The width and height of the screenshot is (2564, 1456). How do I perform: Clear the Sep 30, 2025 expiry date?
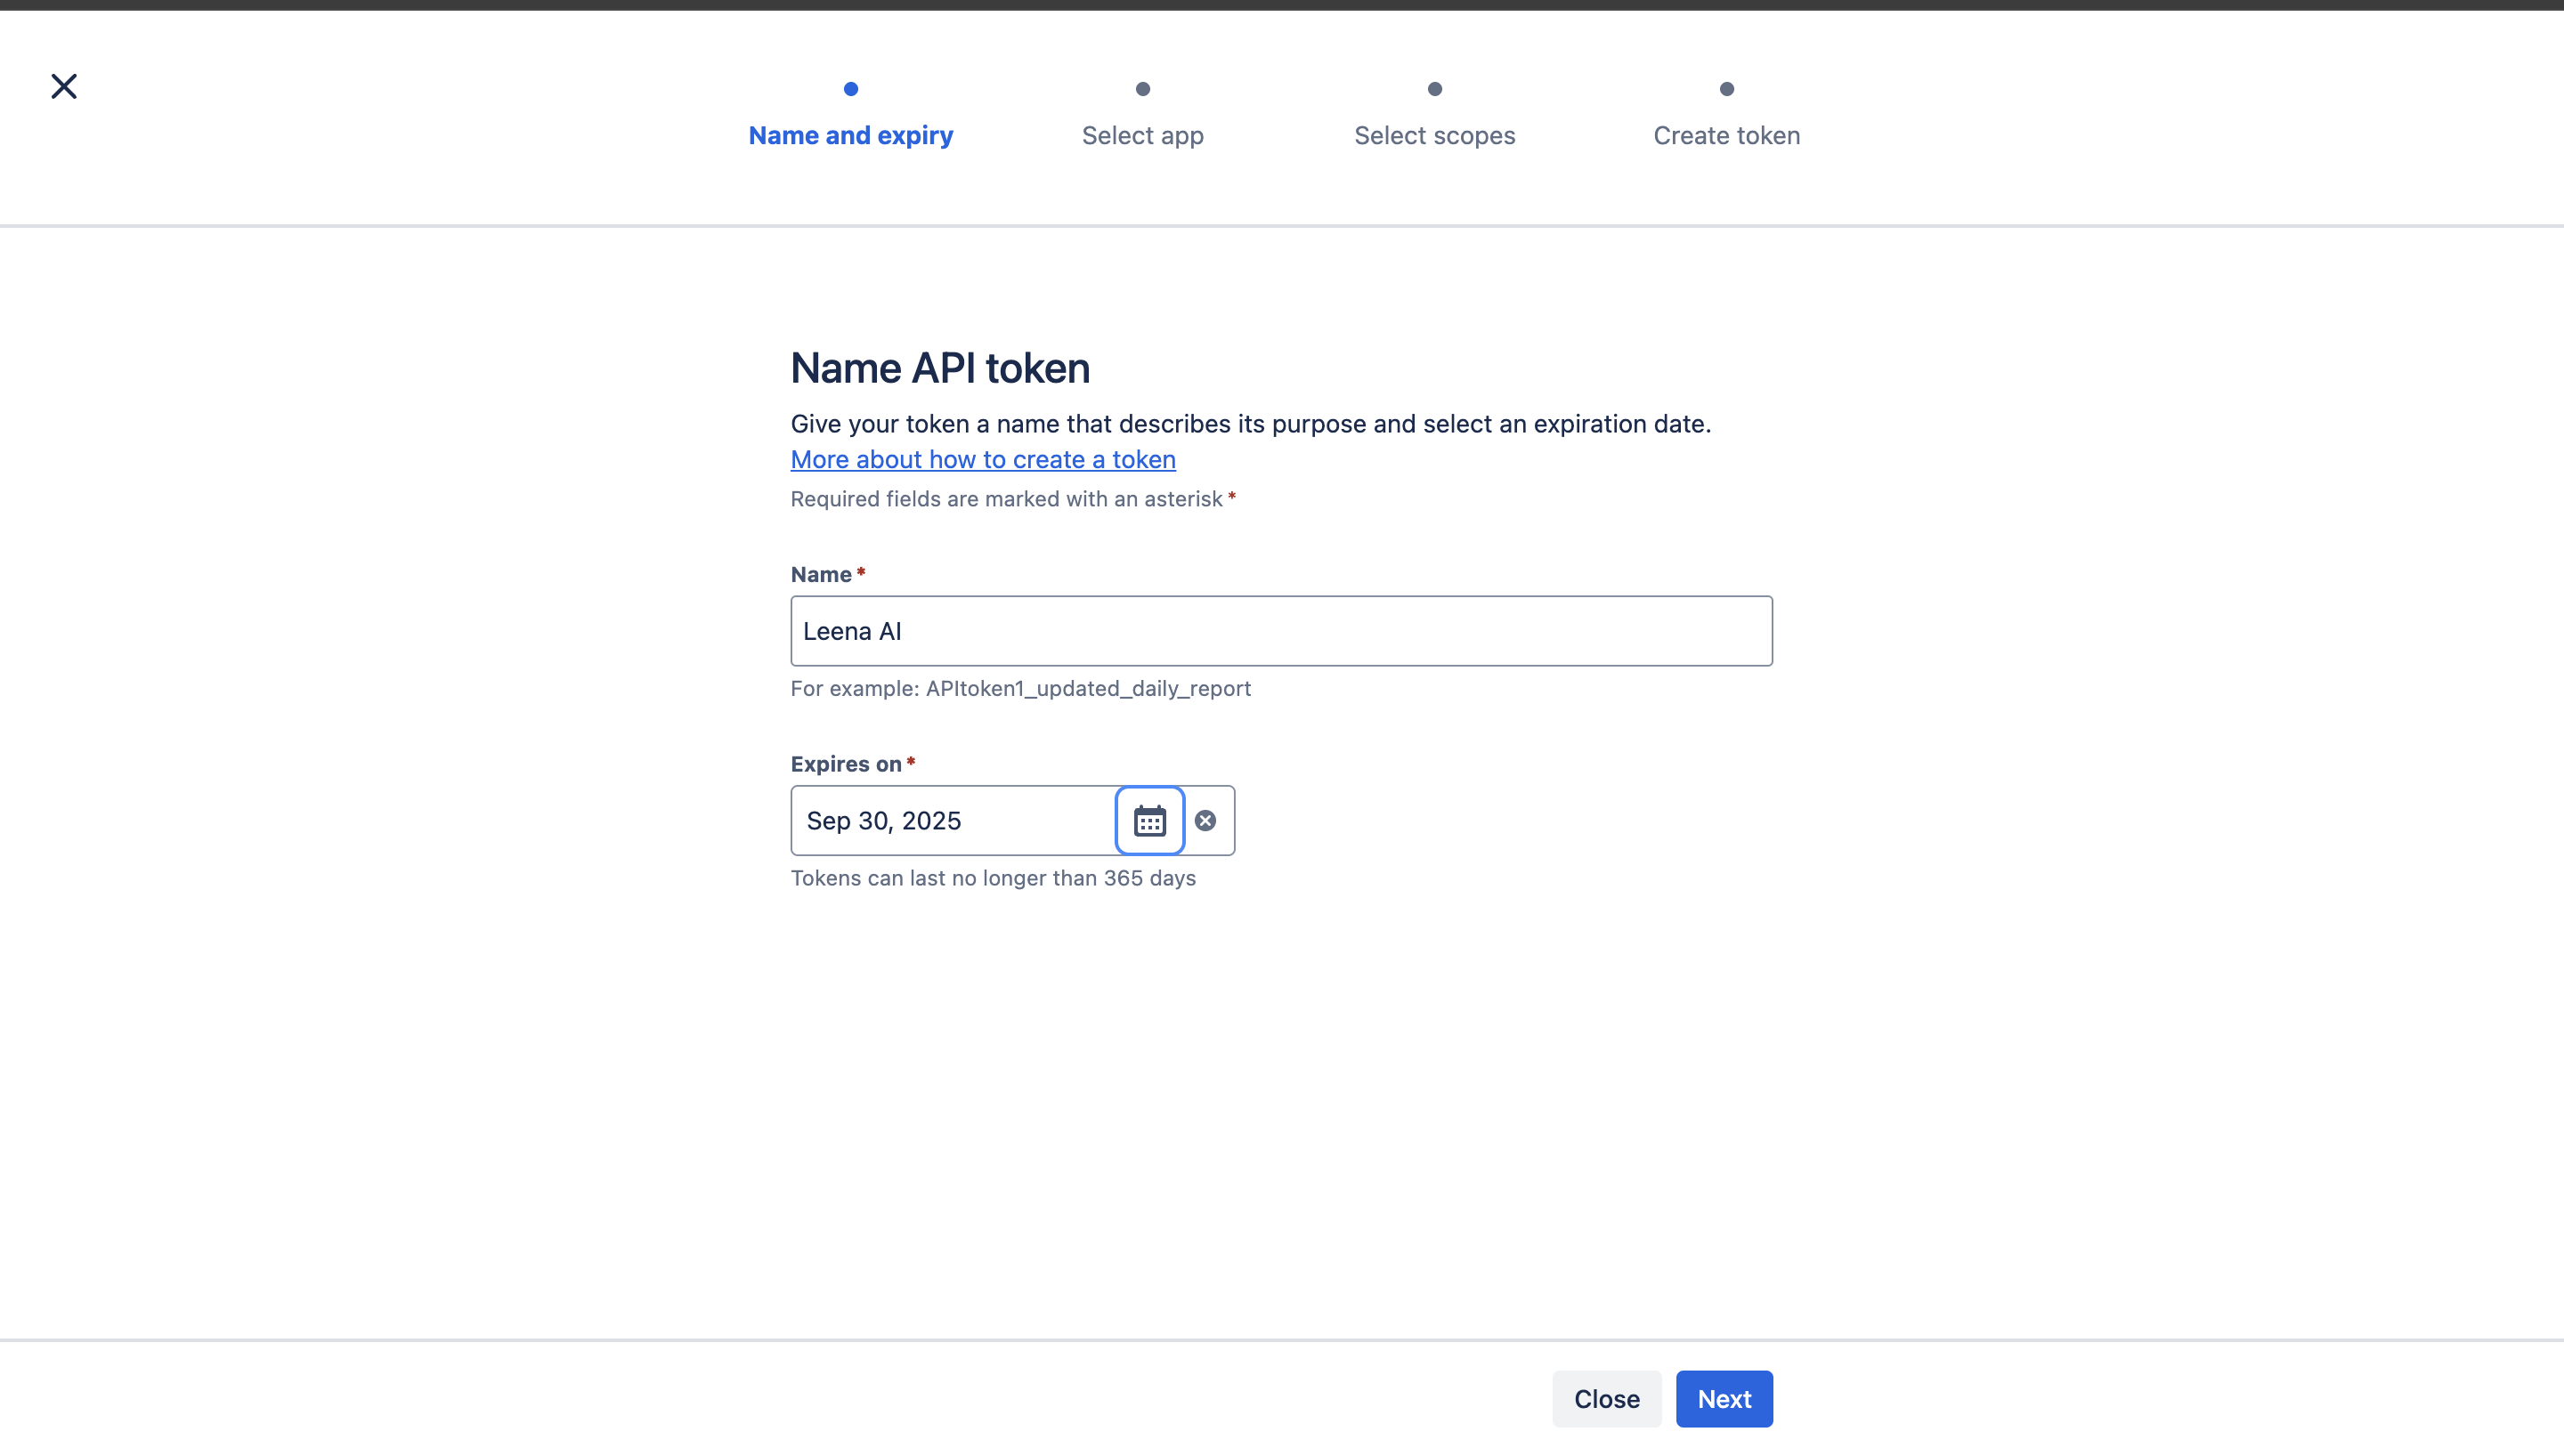pos(1205,821)
